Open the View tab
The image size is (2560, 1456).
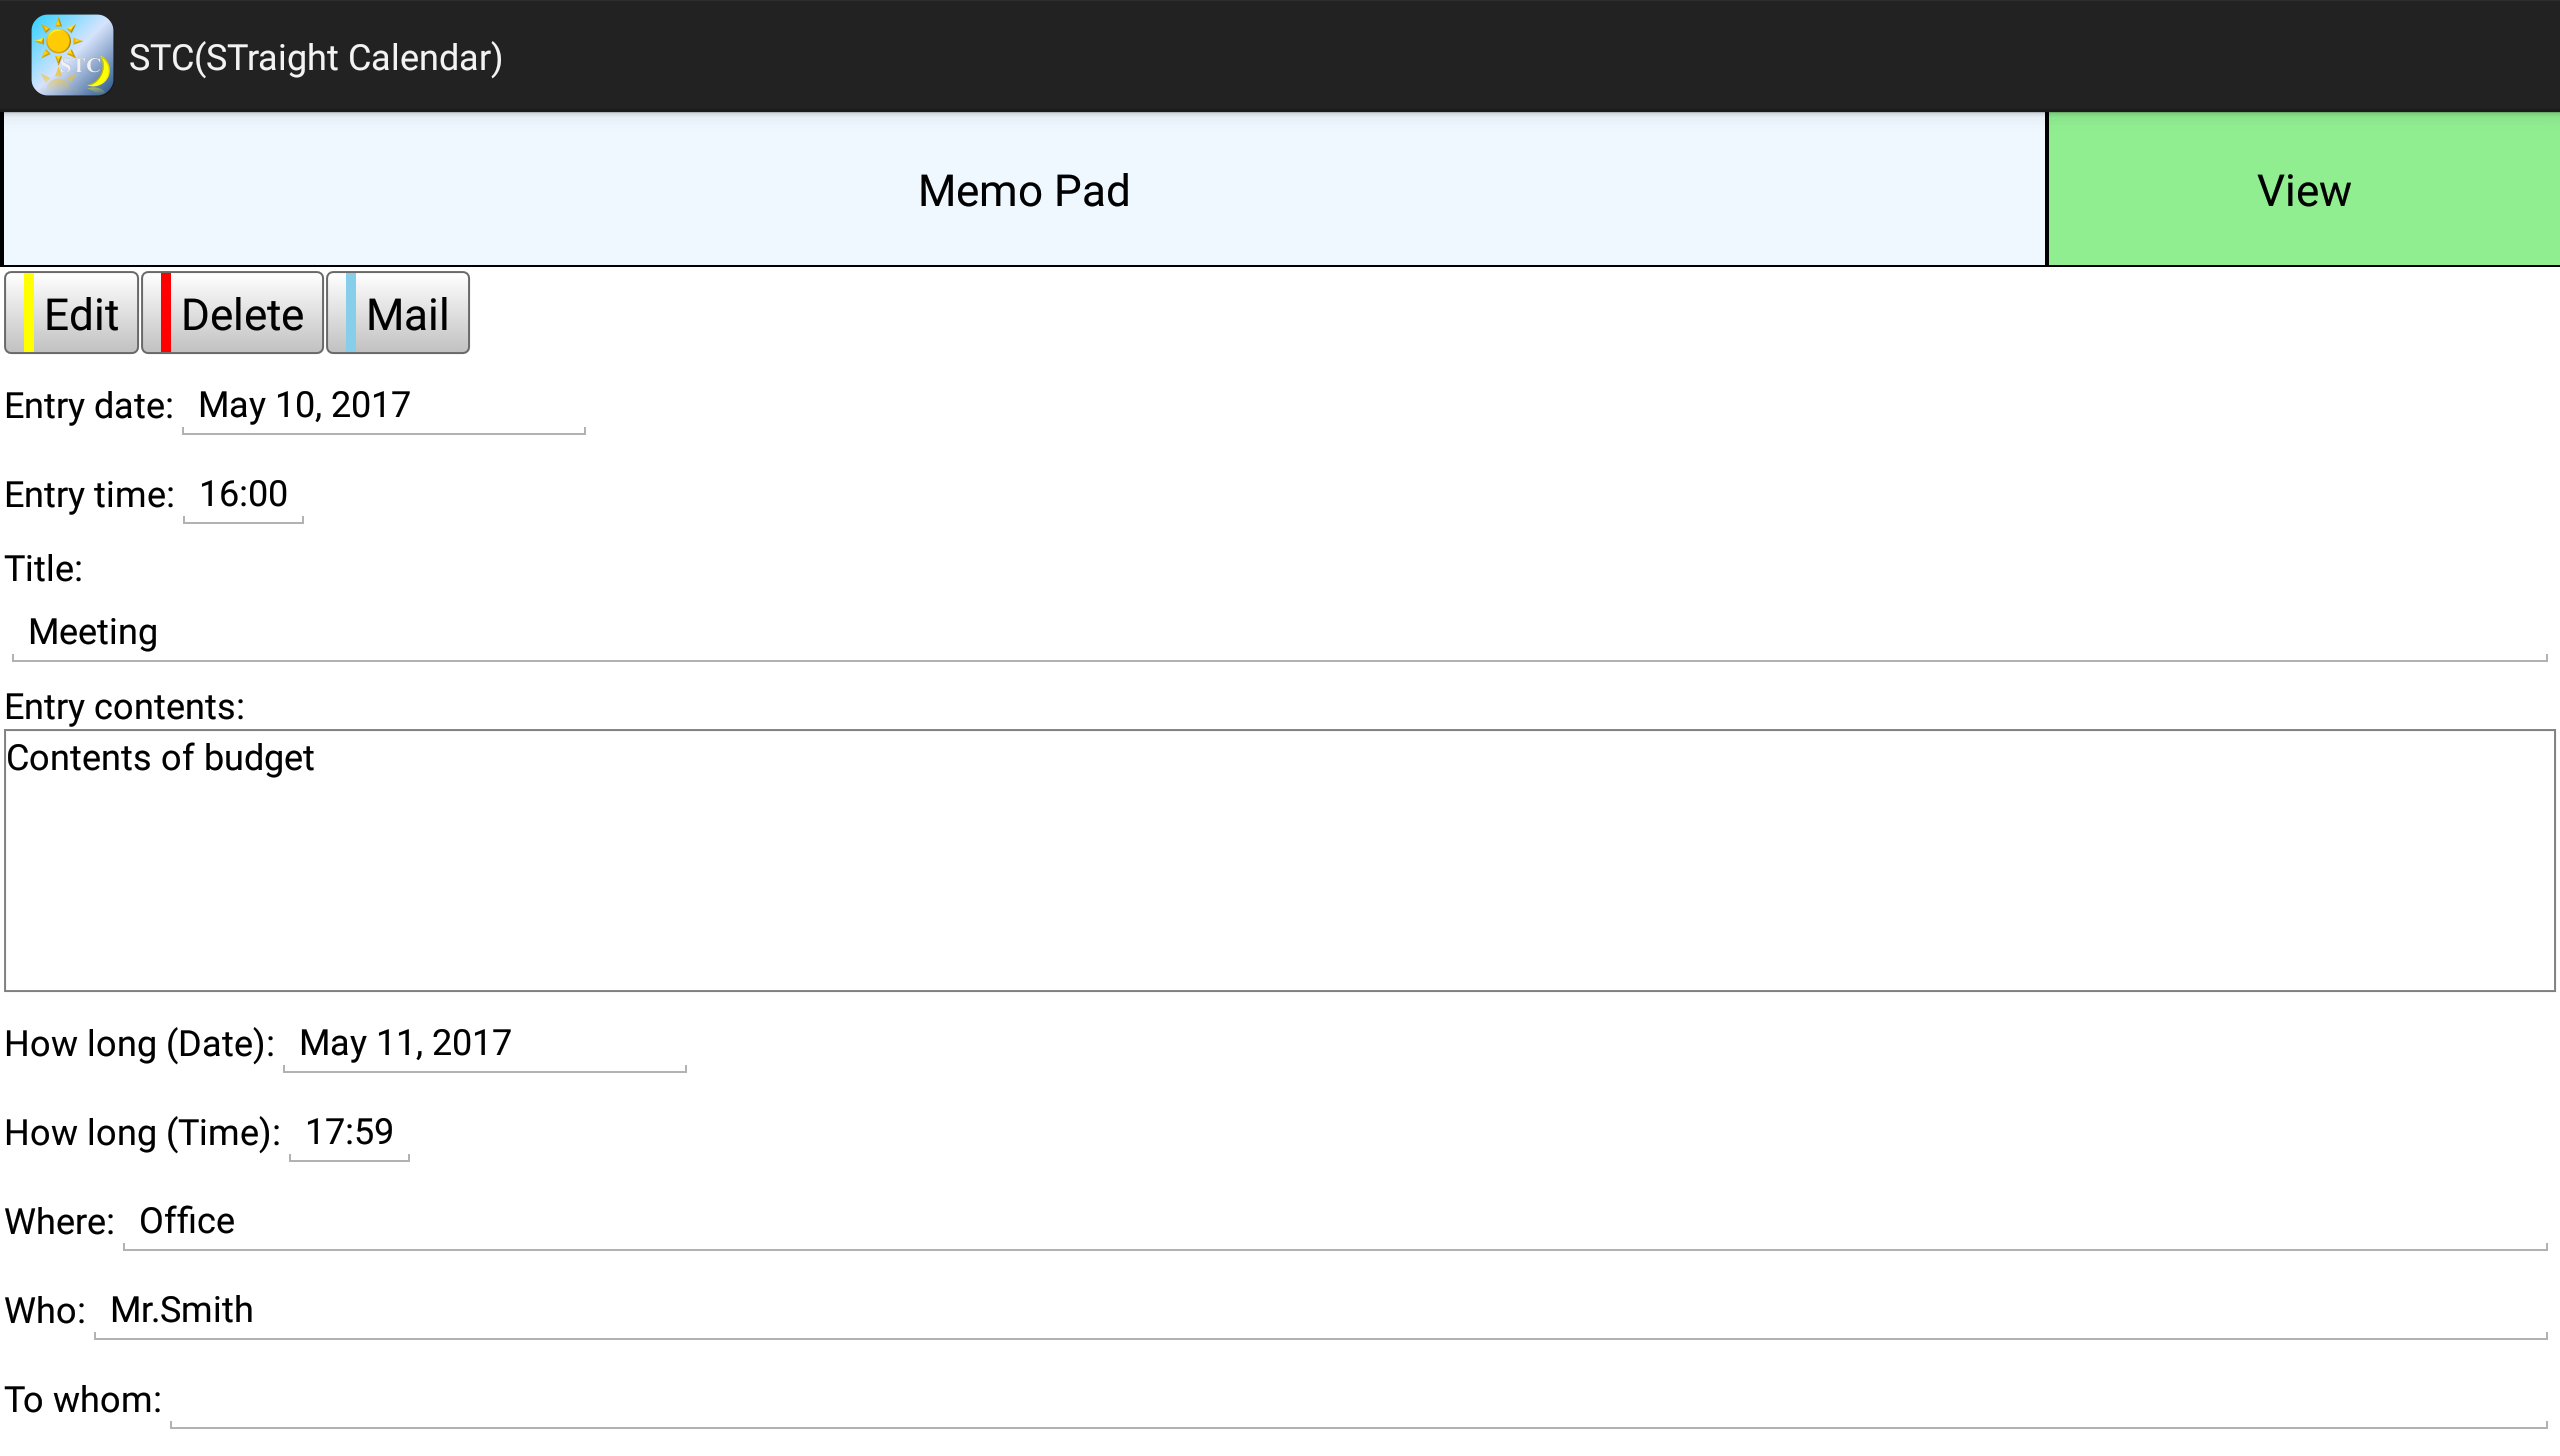[2303, 190]
